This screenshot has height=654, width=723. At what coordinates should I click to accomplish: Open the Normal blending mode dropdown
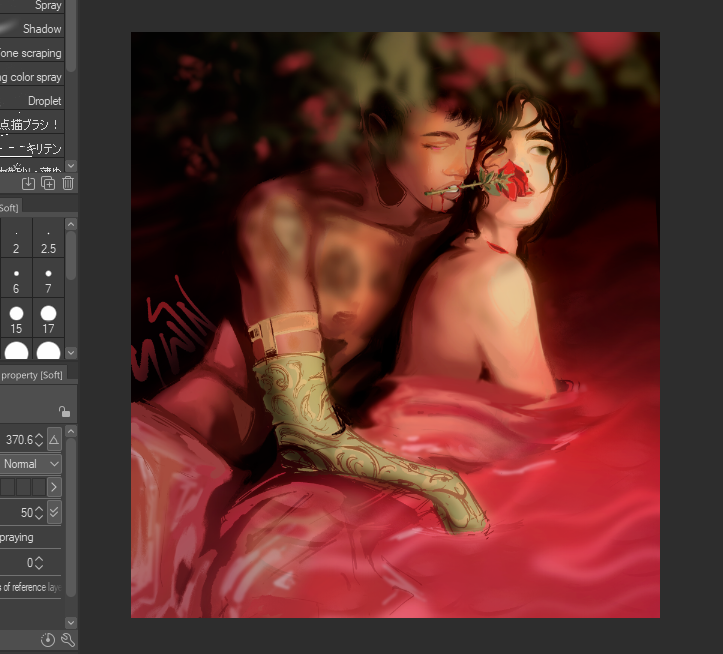pyautogui.click(x=31, y=464)
